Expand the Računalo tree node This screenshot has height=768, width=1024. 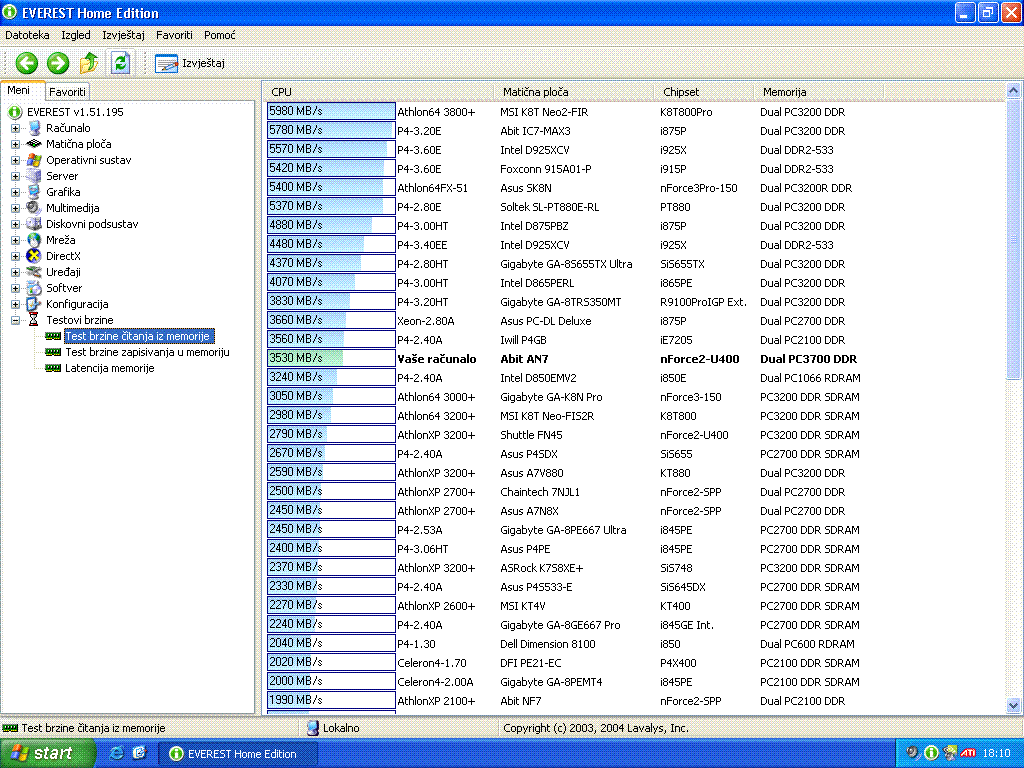[16, 128]
